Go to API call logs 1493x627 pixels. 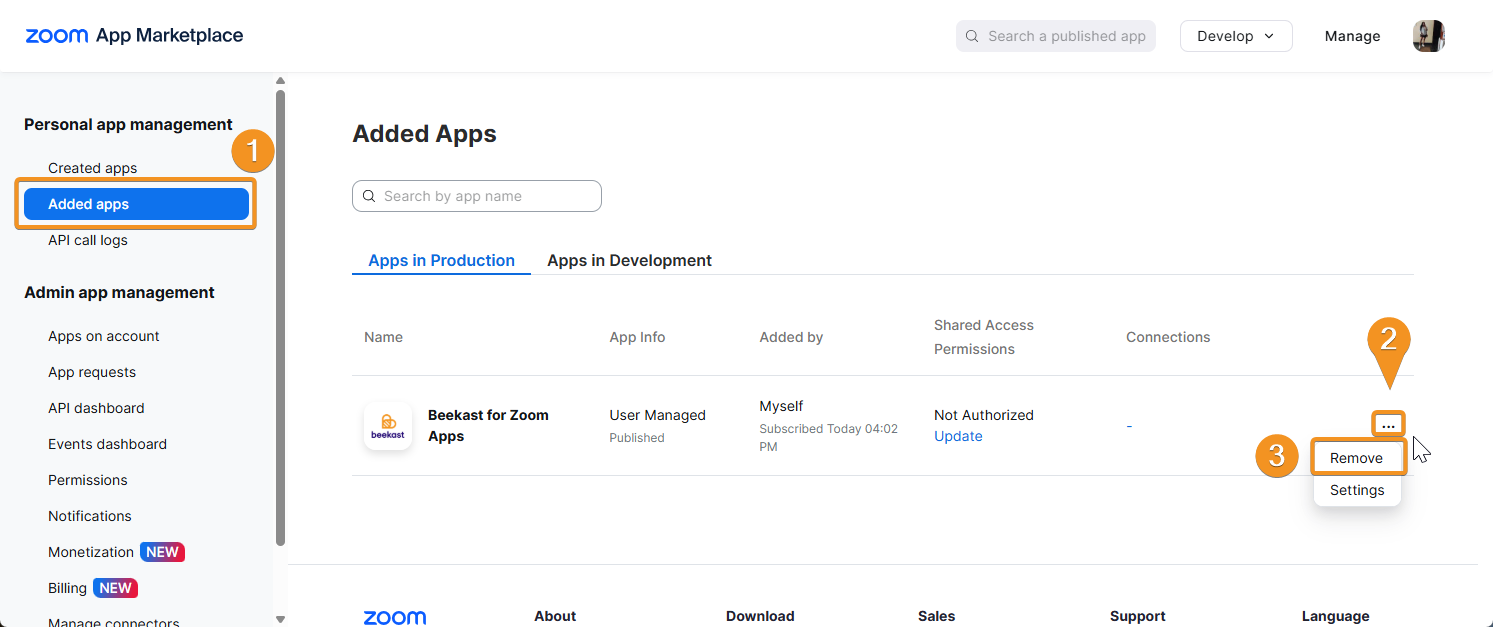coord(87,240)
